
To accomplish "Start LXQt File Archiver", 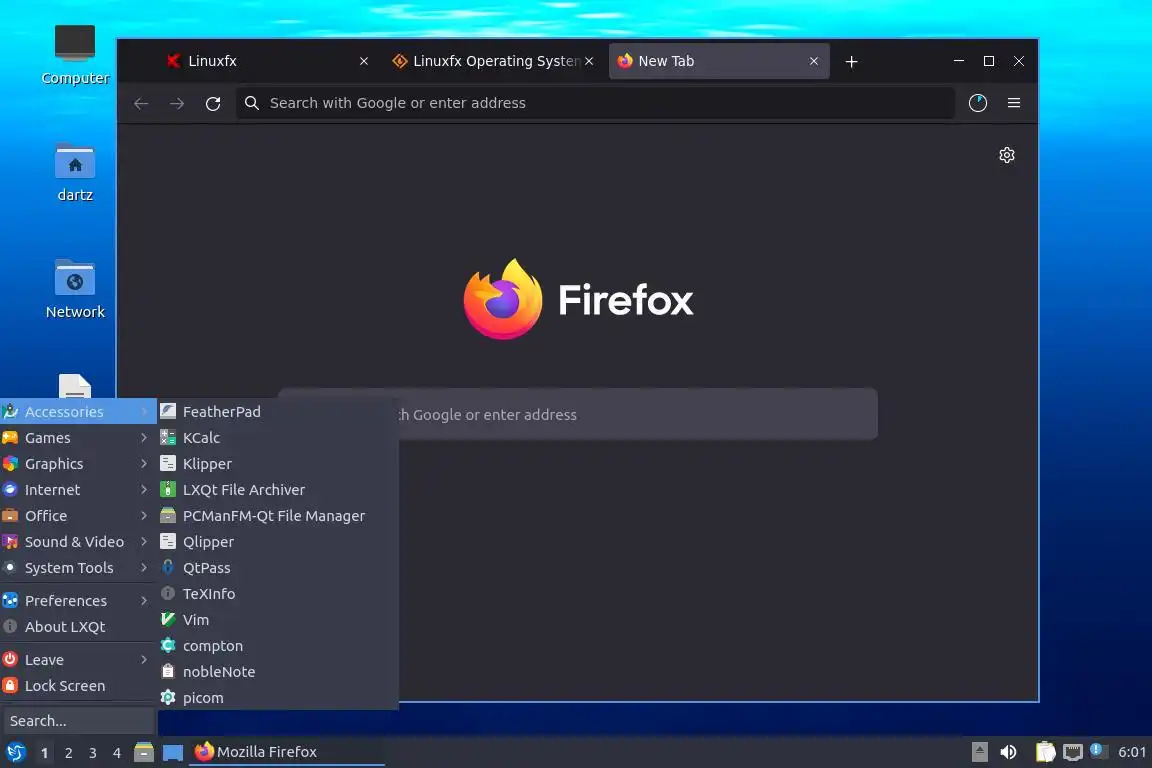I will click(x=278, y=489).
